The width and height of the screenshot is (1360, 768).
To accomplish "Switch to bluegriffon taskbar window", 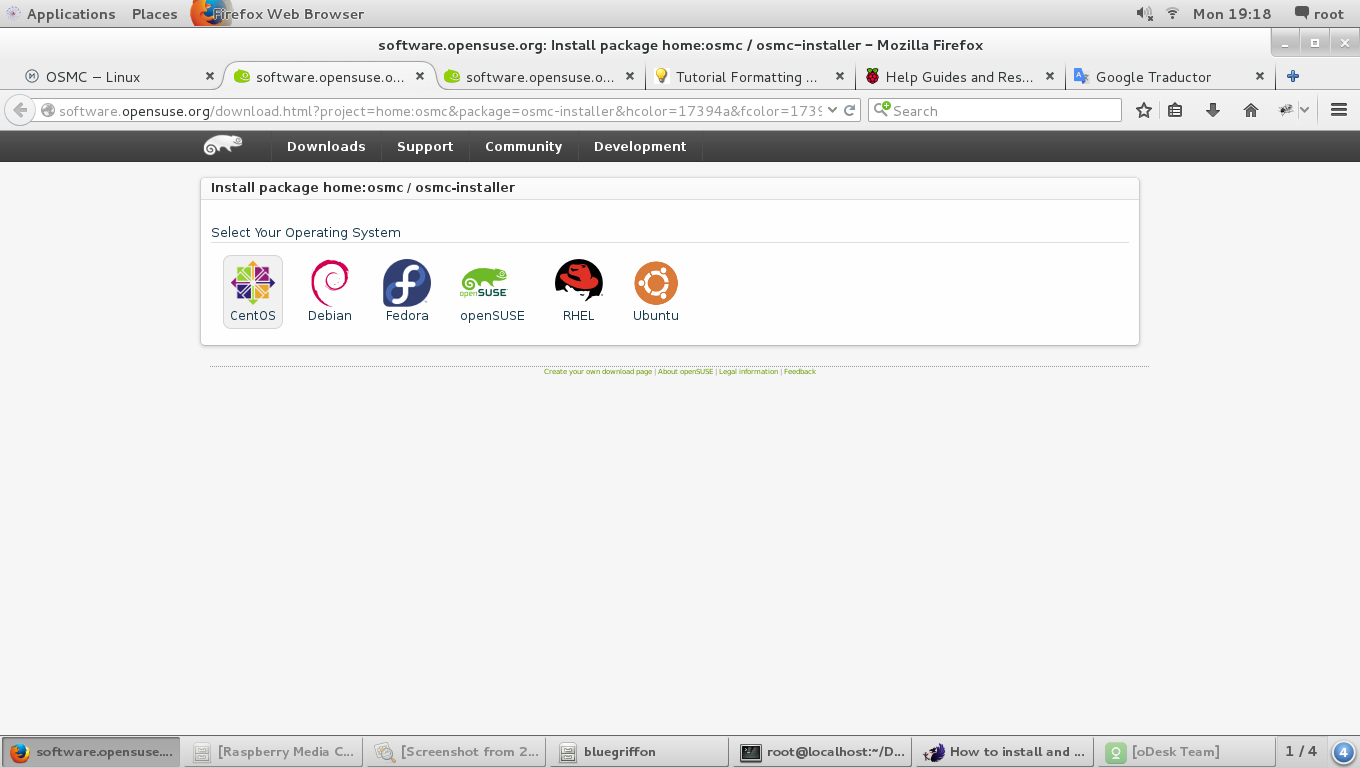I will [639, 752].
